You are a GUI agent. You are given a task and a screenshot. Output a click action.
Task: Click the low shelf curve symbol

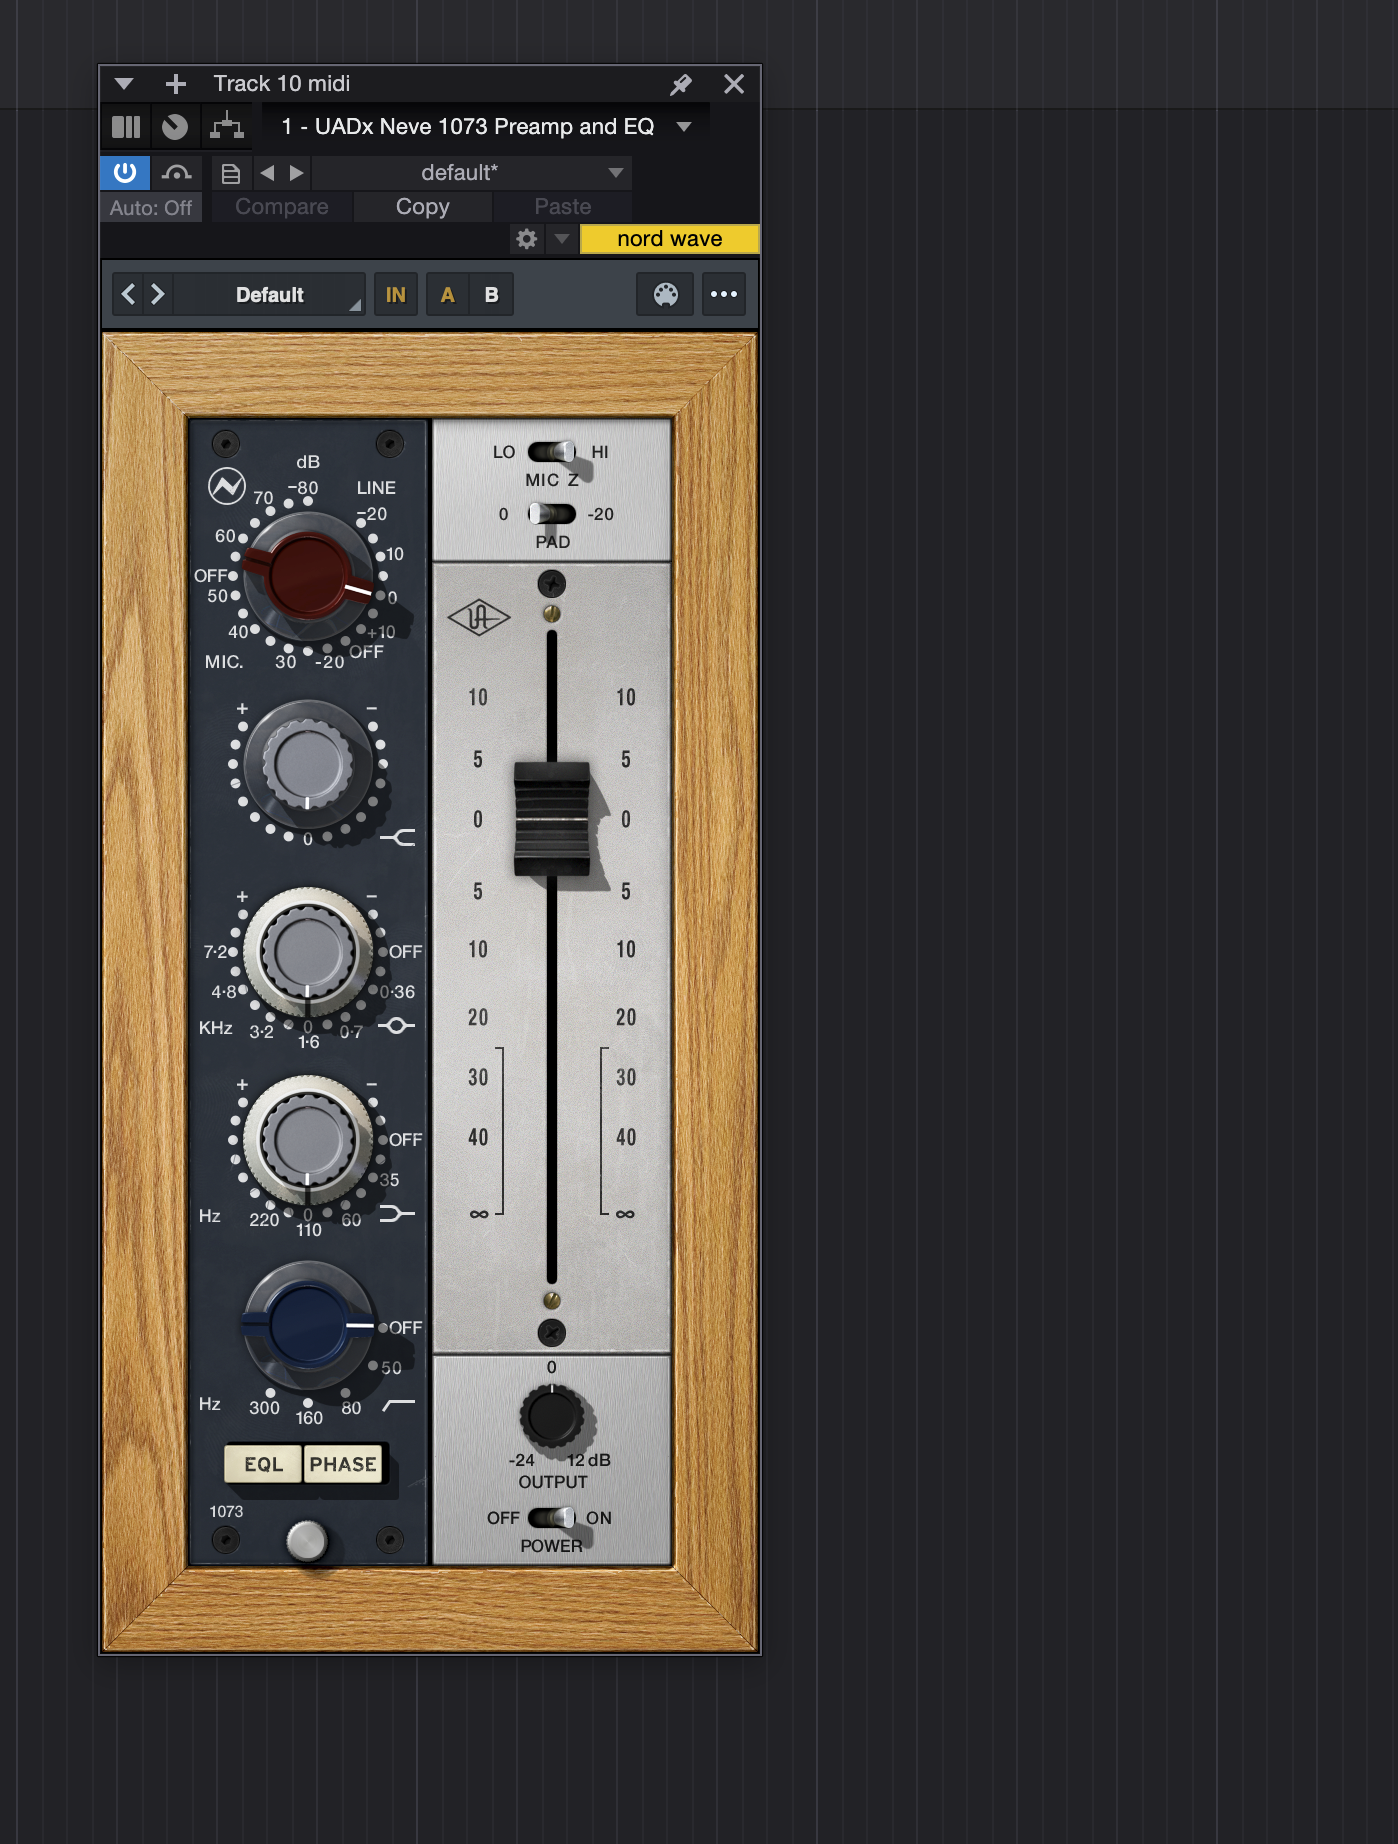tap(397, 1213)
